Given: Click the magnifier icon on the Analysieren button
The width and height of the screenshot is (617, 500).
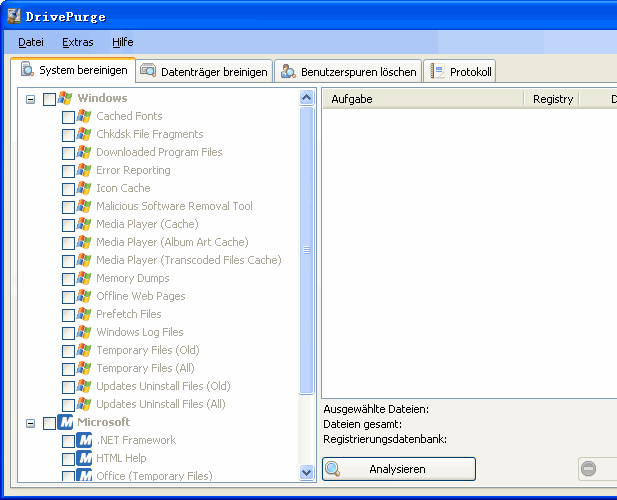Looking at the screenshot, I should point(333,468).
